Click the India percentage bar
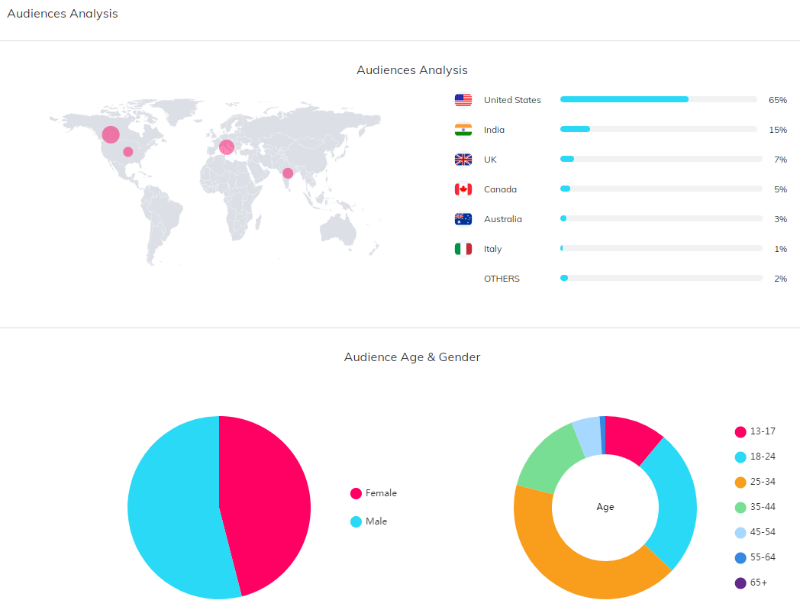Screen dimensions: 800x610 click(658, 130)
